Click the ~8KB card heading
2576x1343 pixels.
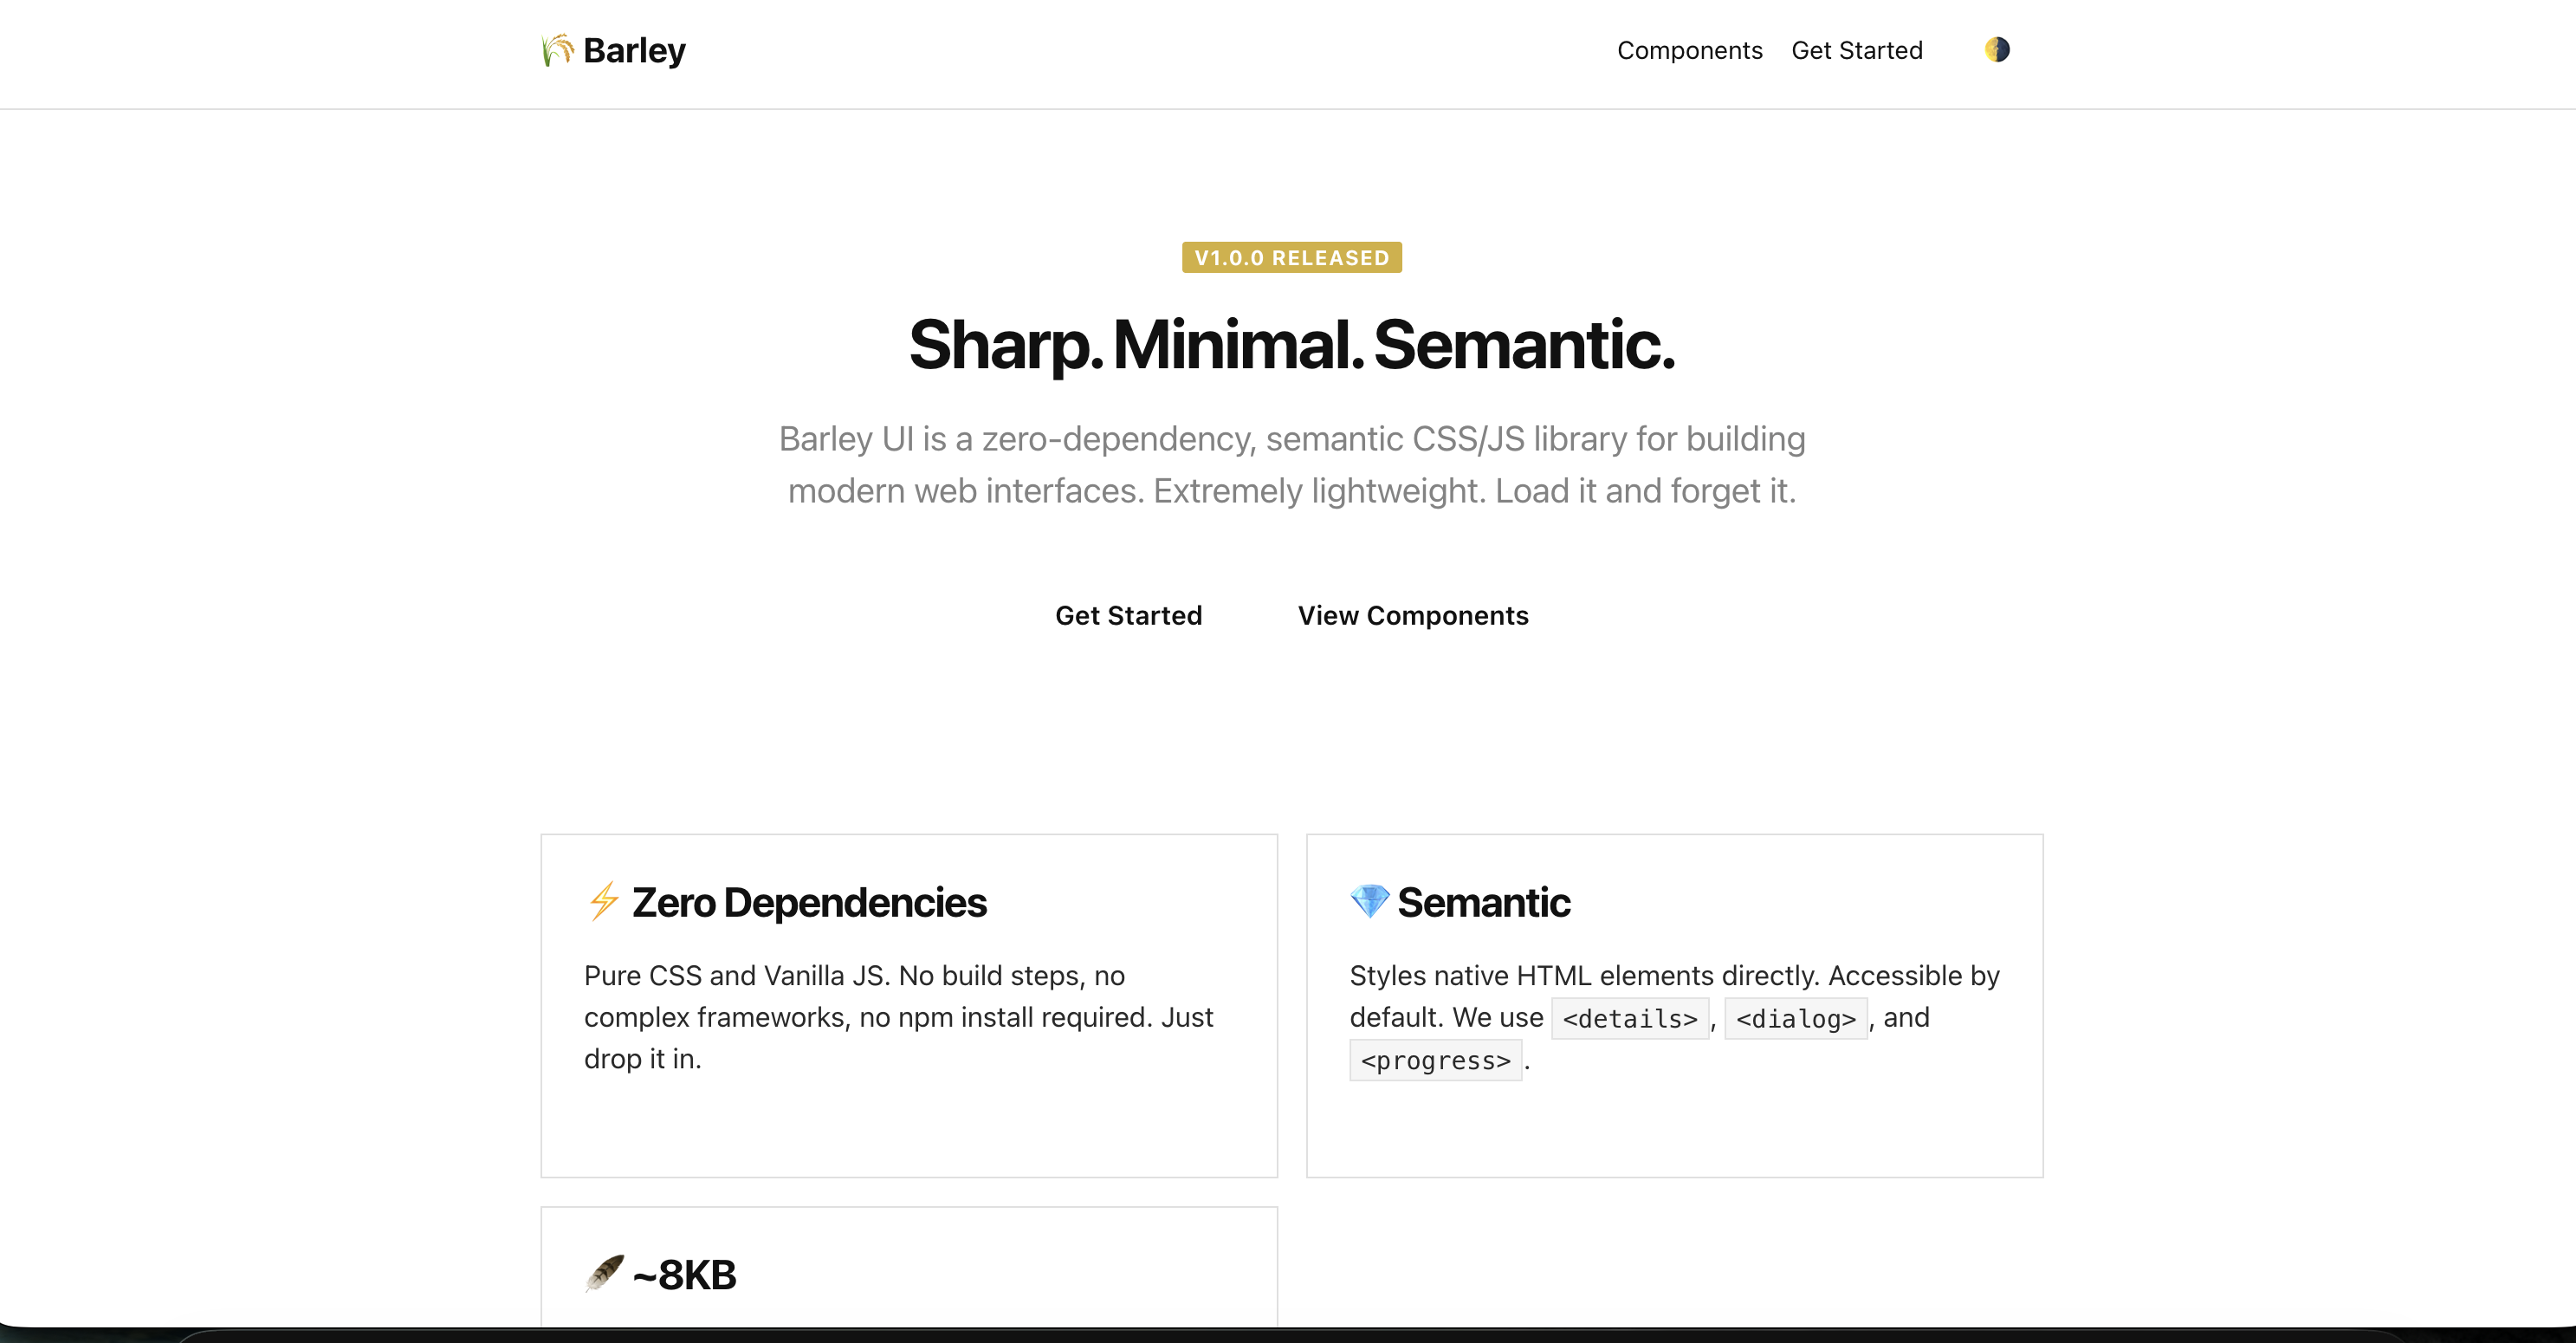[x=683, y=1272]
